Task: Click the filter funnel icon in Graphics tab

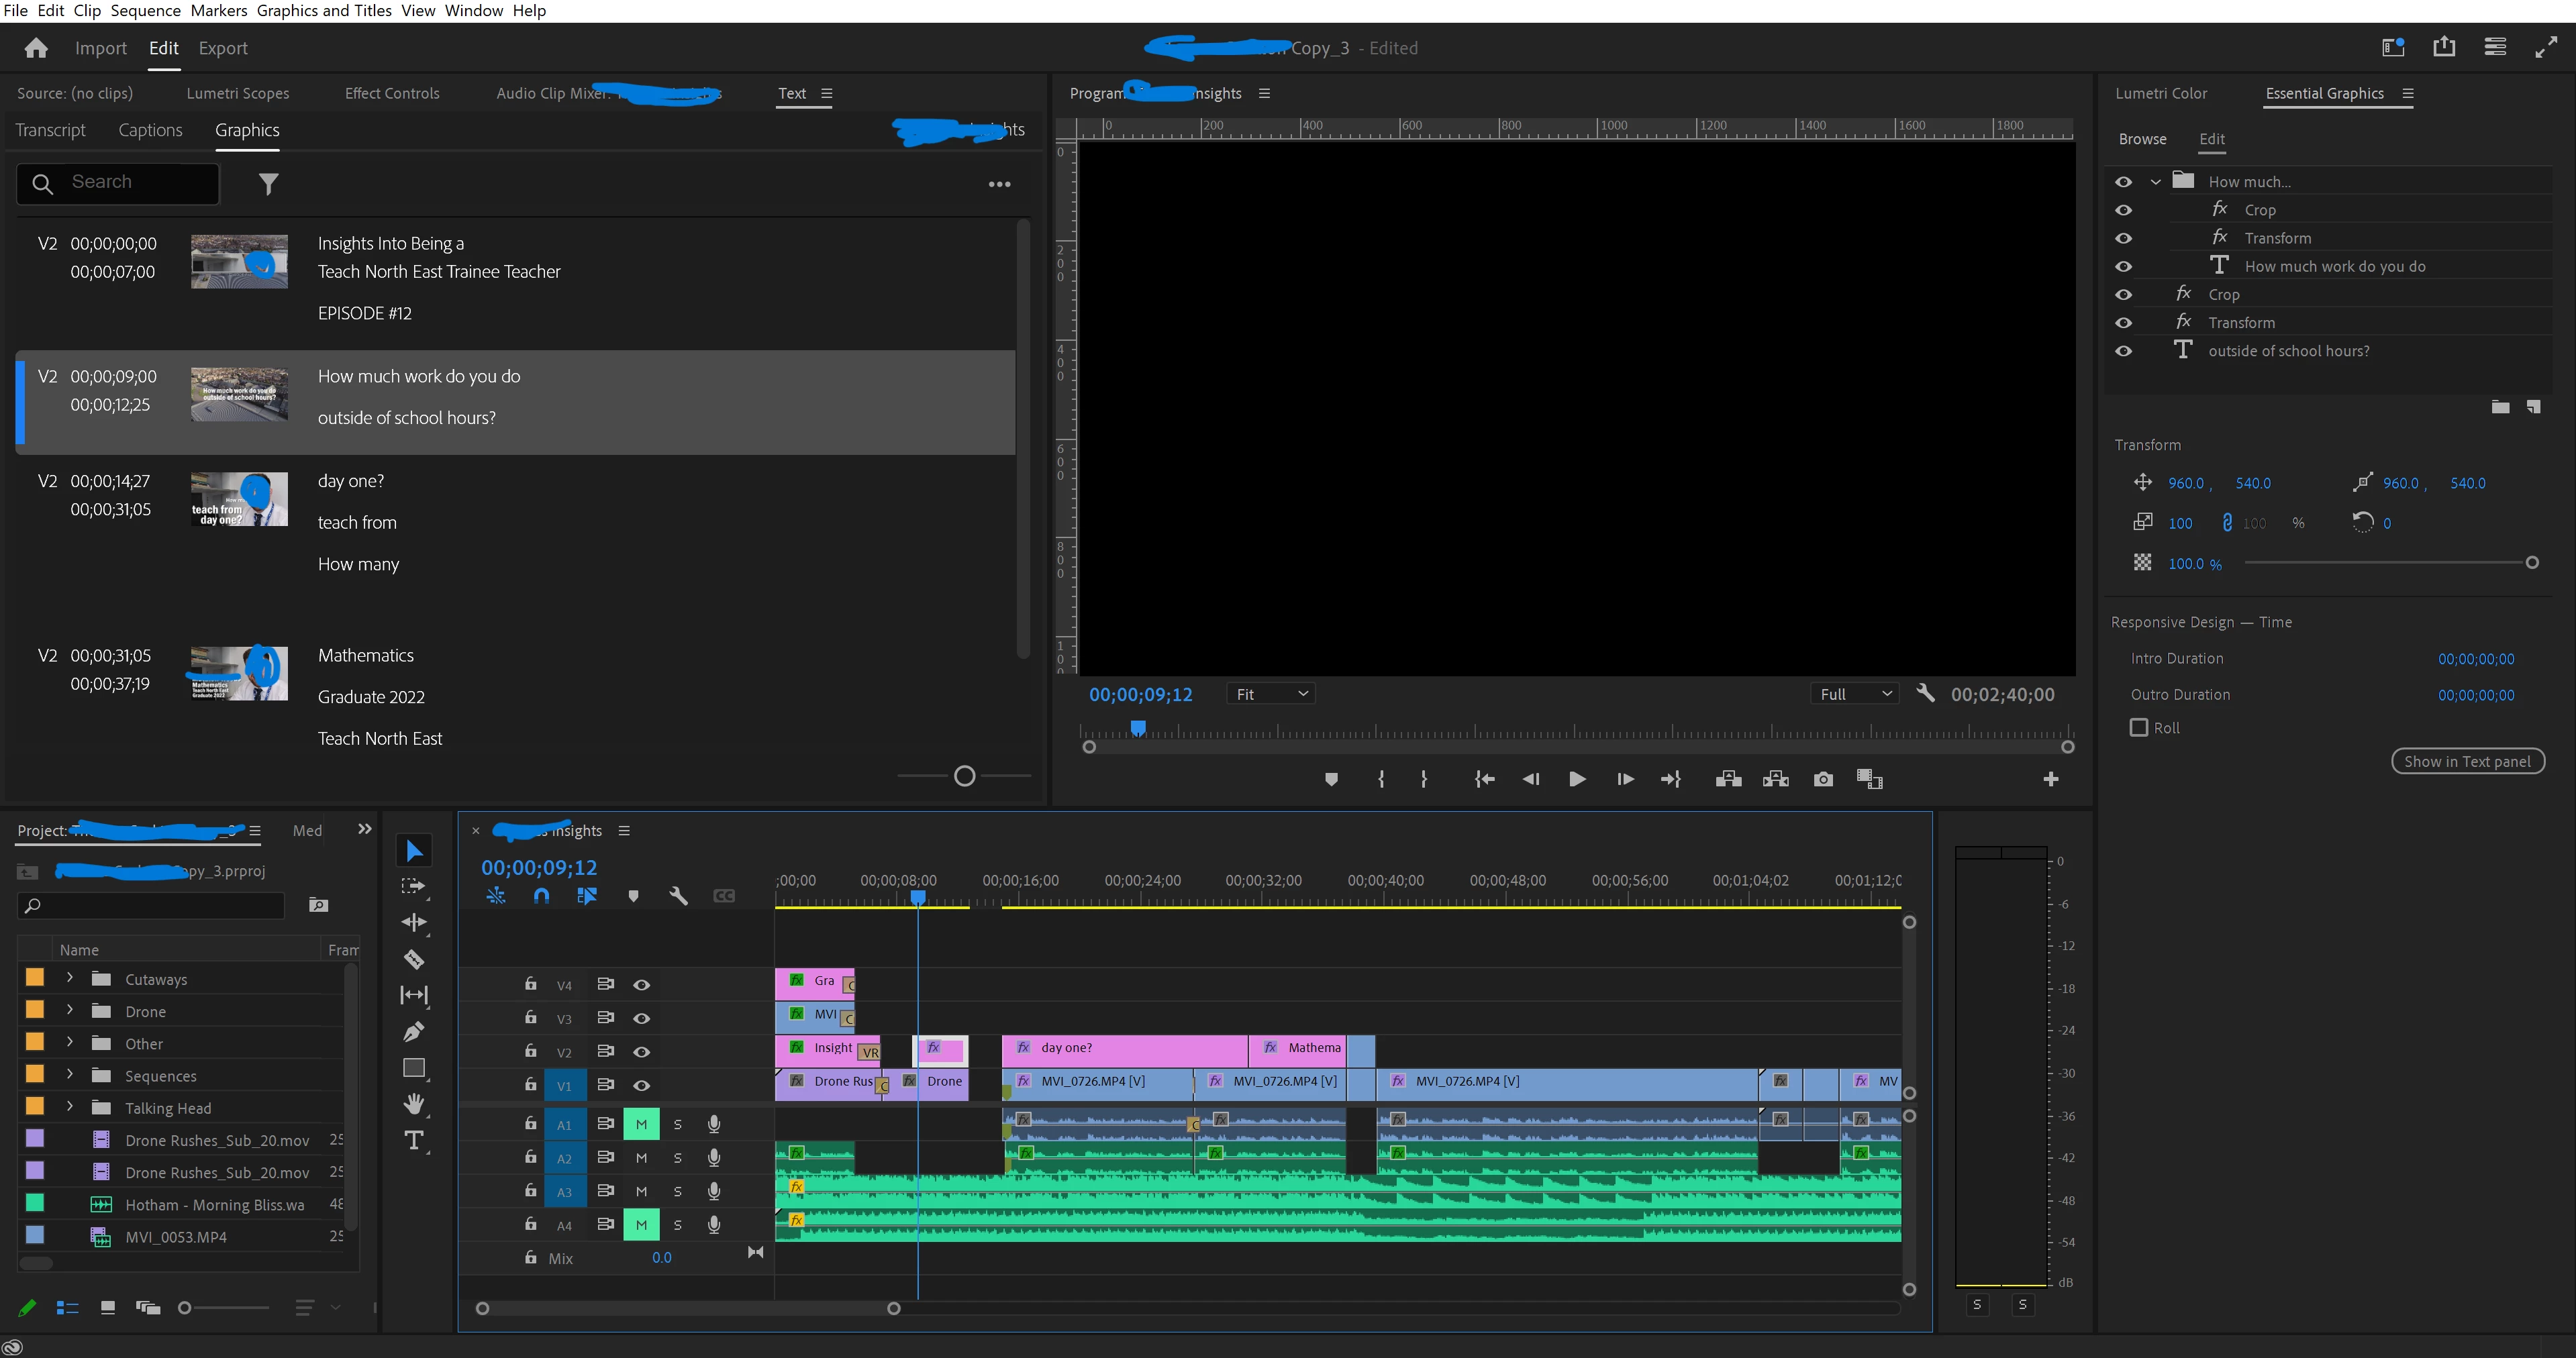Action: pos(268,184)
